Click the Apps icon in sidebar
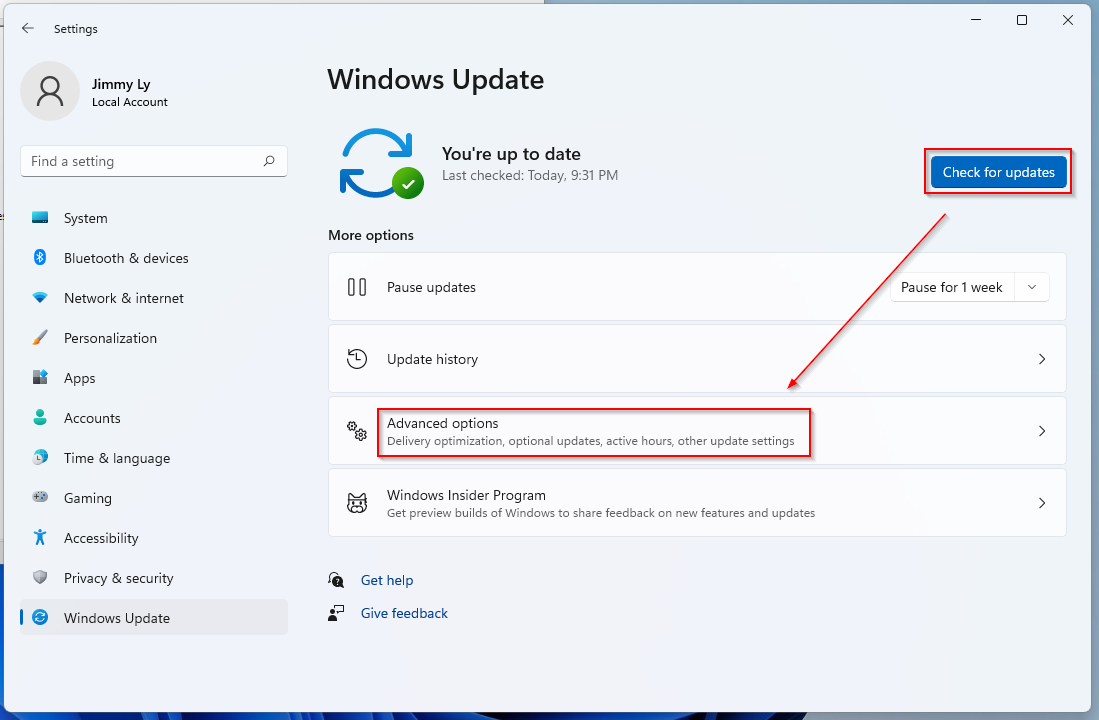This screenshot has width=1099, height=720. click(40, 377)
